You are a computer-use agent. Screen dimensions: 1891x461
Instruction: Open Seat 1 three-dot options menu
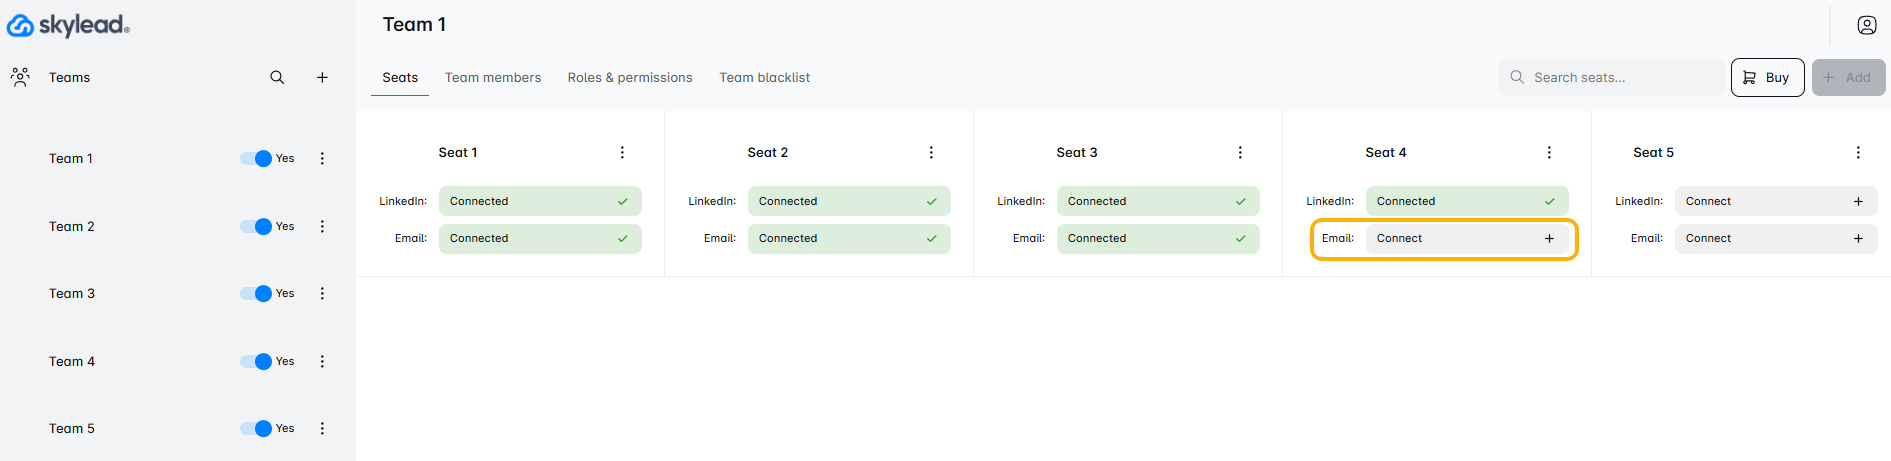pyautogui.click(x=622, y=152)
